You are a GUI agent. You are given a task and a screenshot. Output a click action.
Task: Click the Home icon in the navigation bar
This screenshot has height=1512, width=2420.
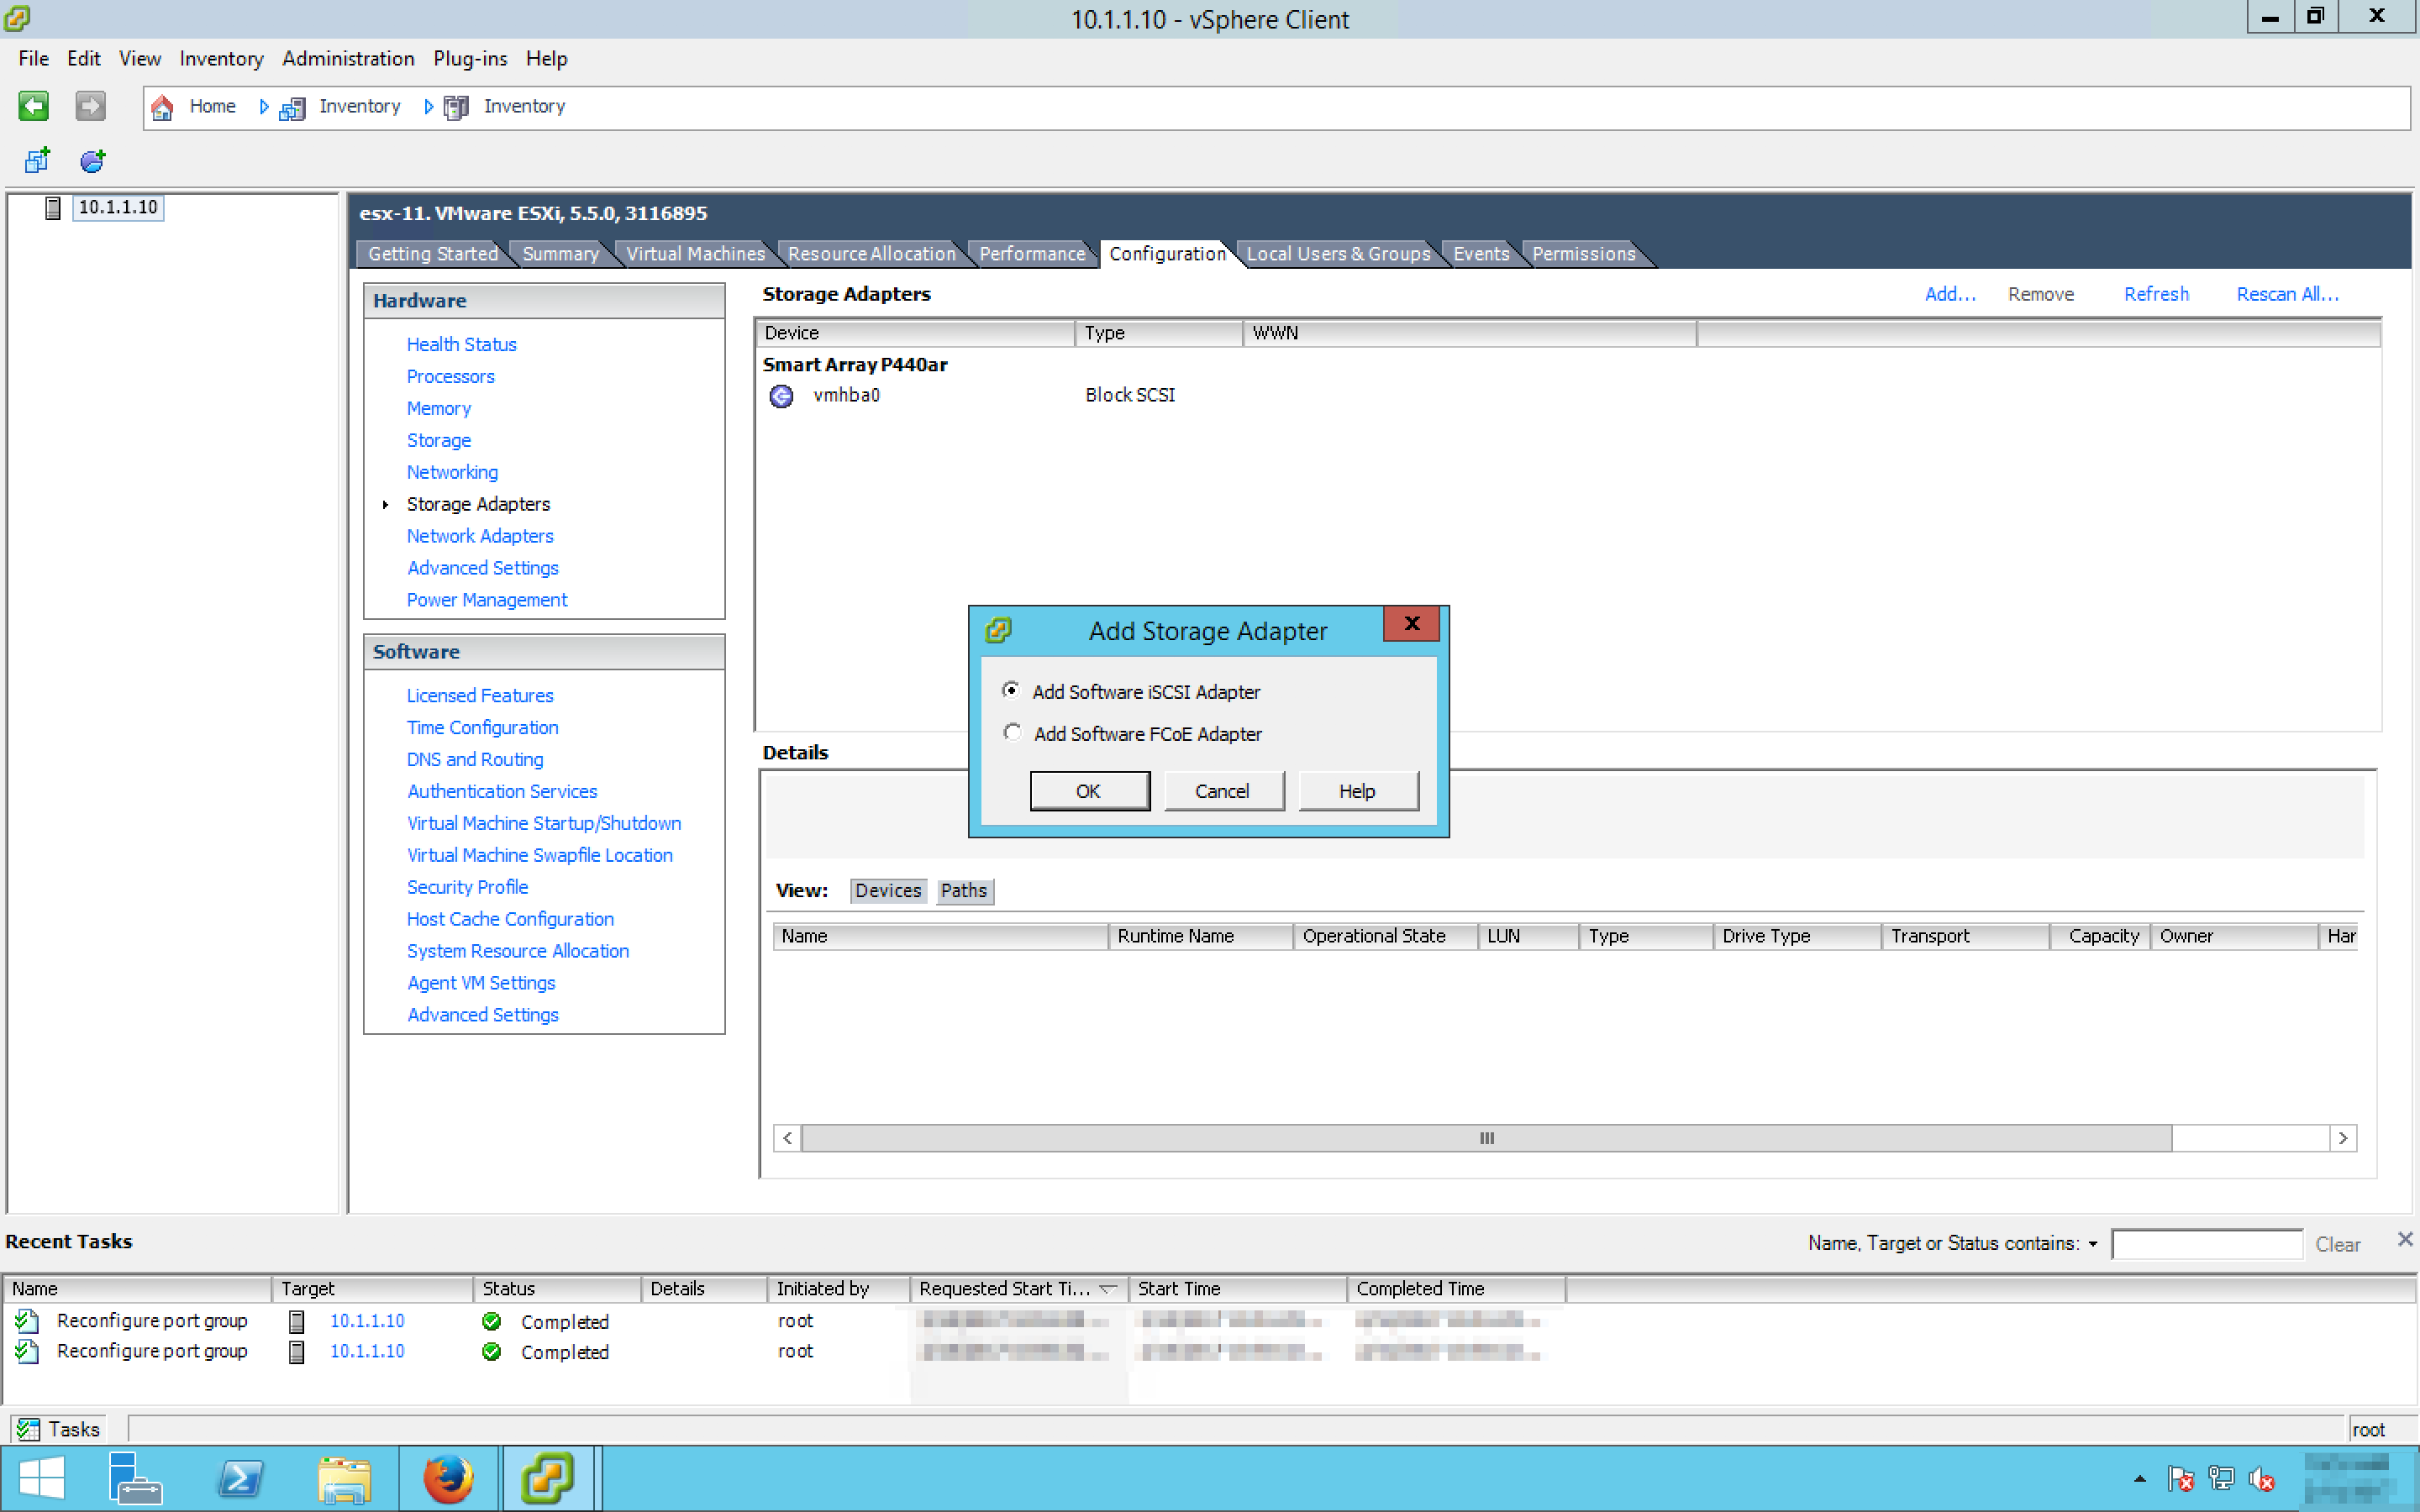click(x=162, y=107)
